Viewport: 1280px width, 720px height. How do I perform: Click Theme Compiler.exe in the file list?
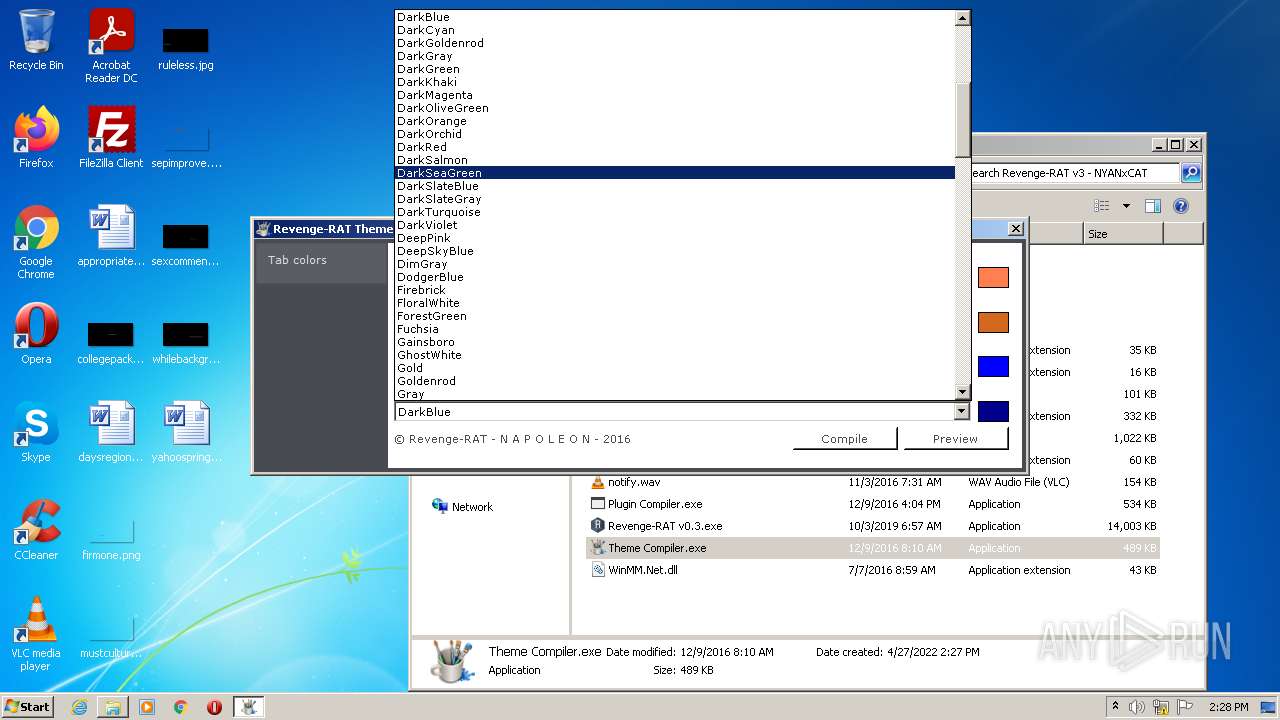click(x=872, y=548)
